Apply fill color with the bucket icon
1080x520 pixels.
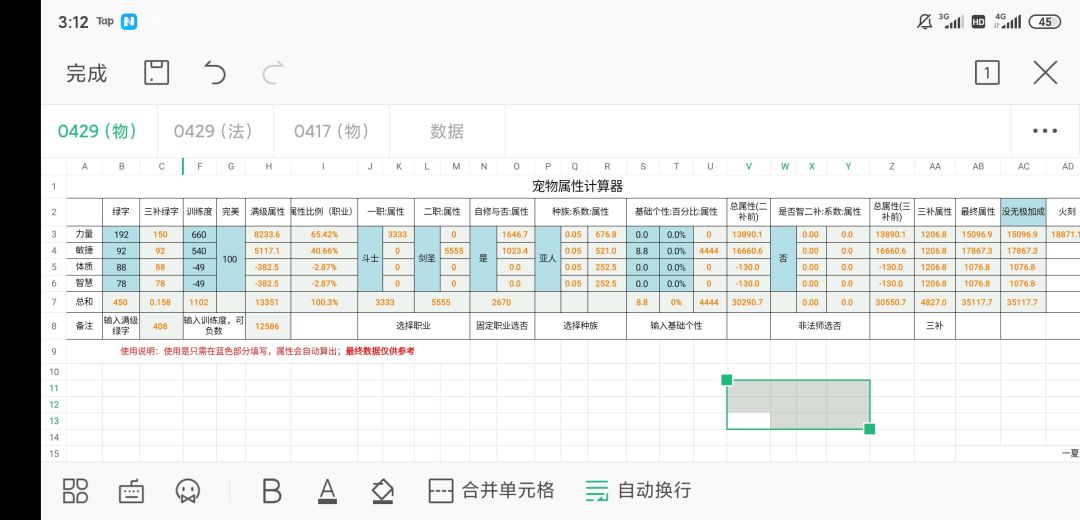[x=382, y=491]
